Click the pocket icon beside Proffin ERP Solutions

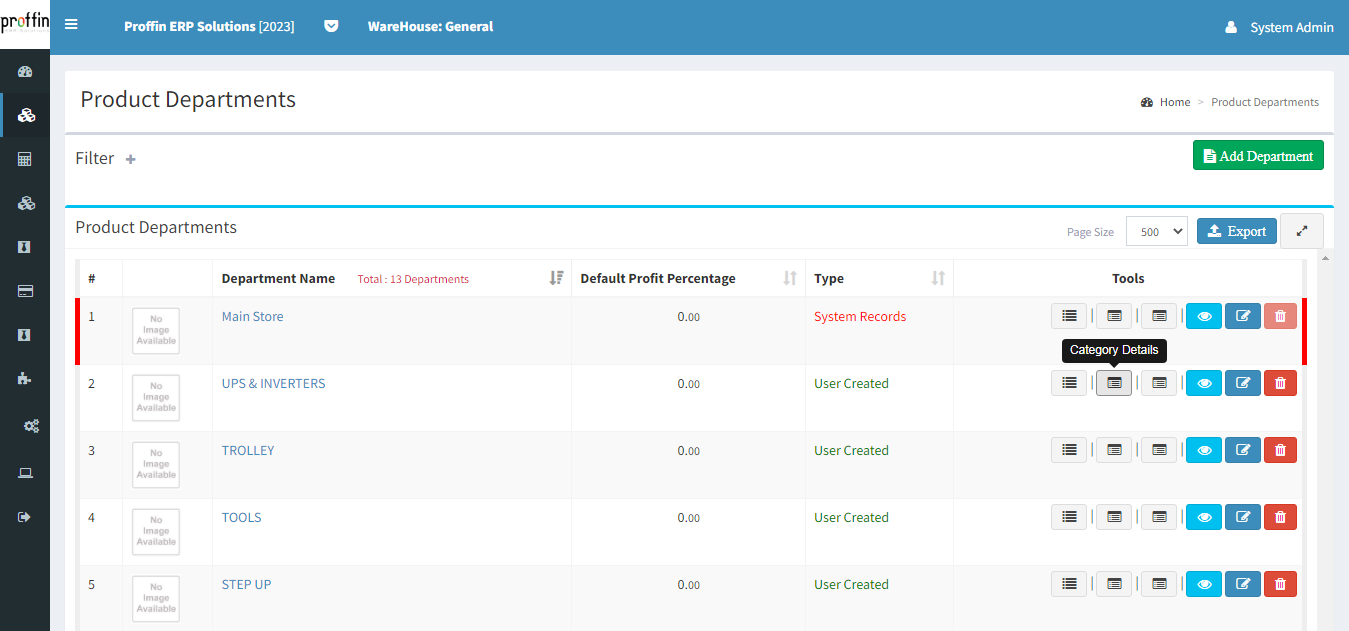(331, 27)
